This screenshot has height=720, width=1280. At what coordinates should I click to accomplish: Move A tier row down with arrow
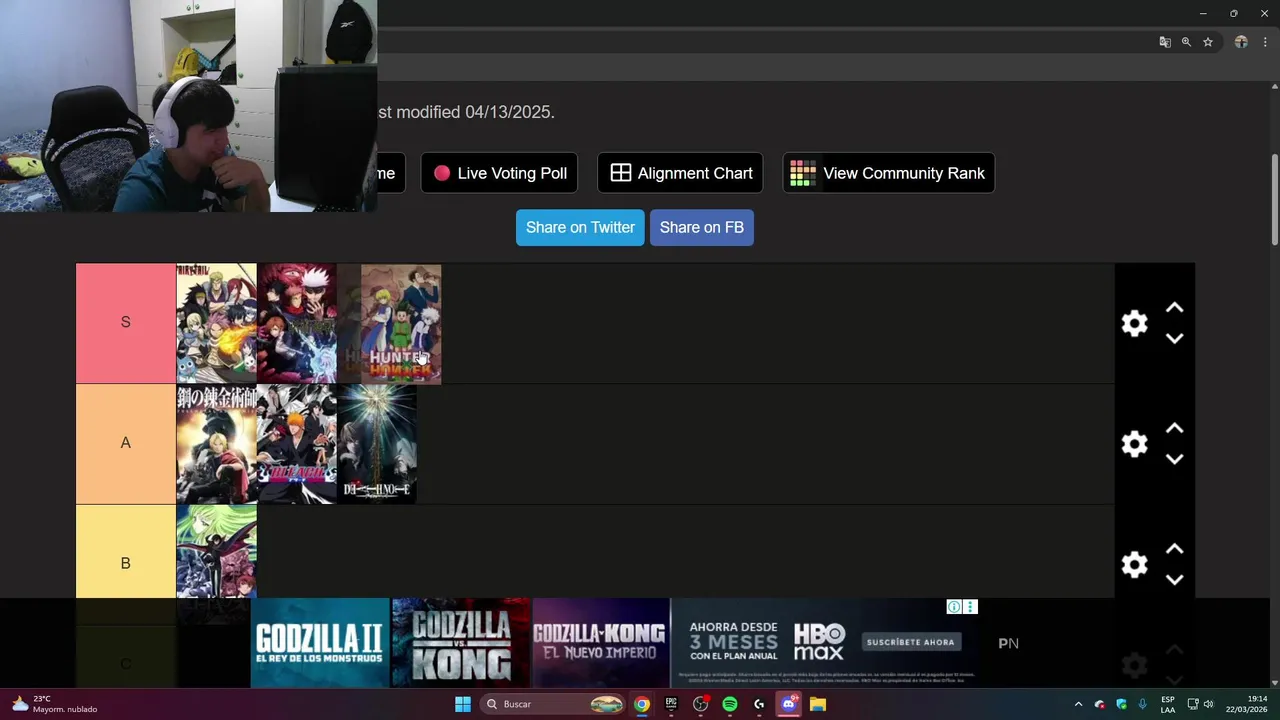[1175, 459]
